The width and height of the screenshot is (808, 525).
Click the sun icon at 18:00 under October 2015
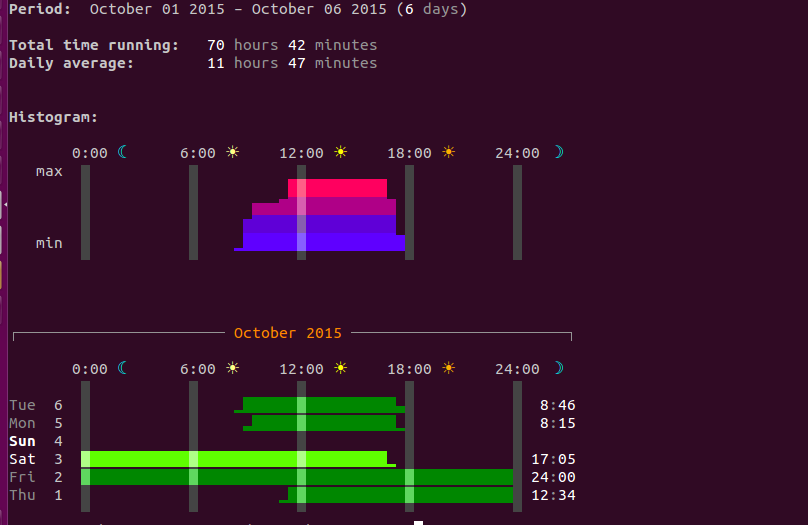pos(448,368)
